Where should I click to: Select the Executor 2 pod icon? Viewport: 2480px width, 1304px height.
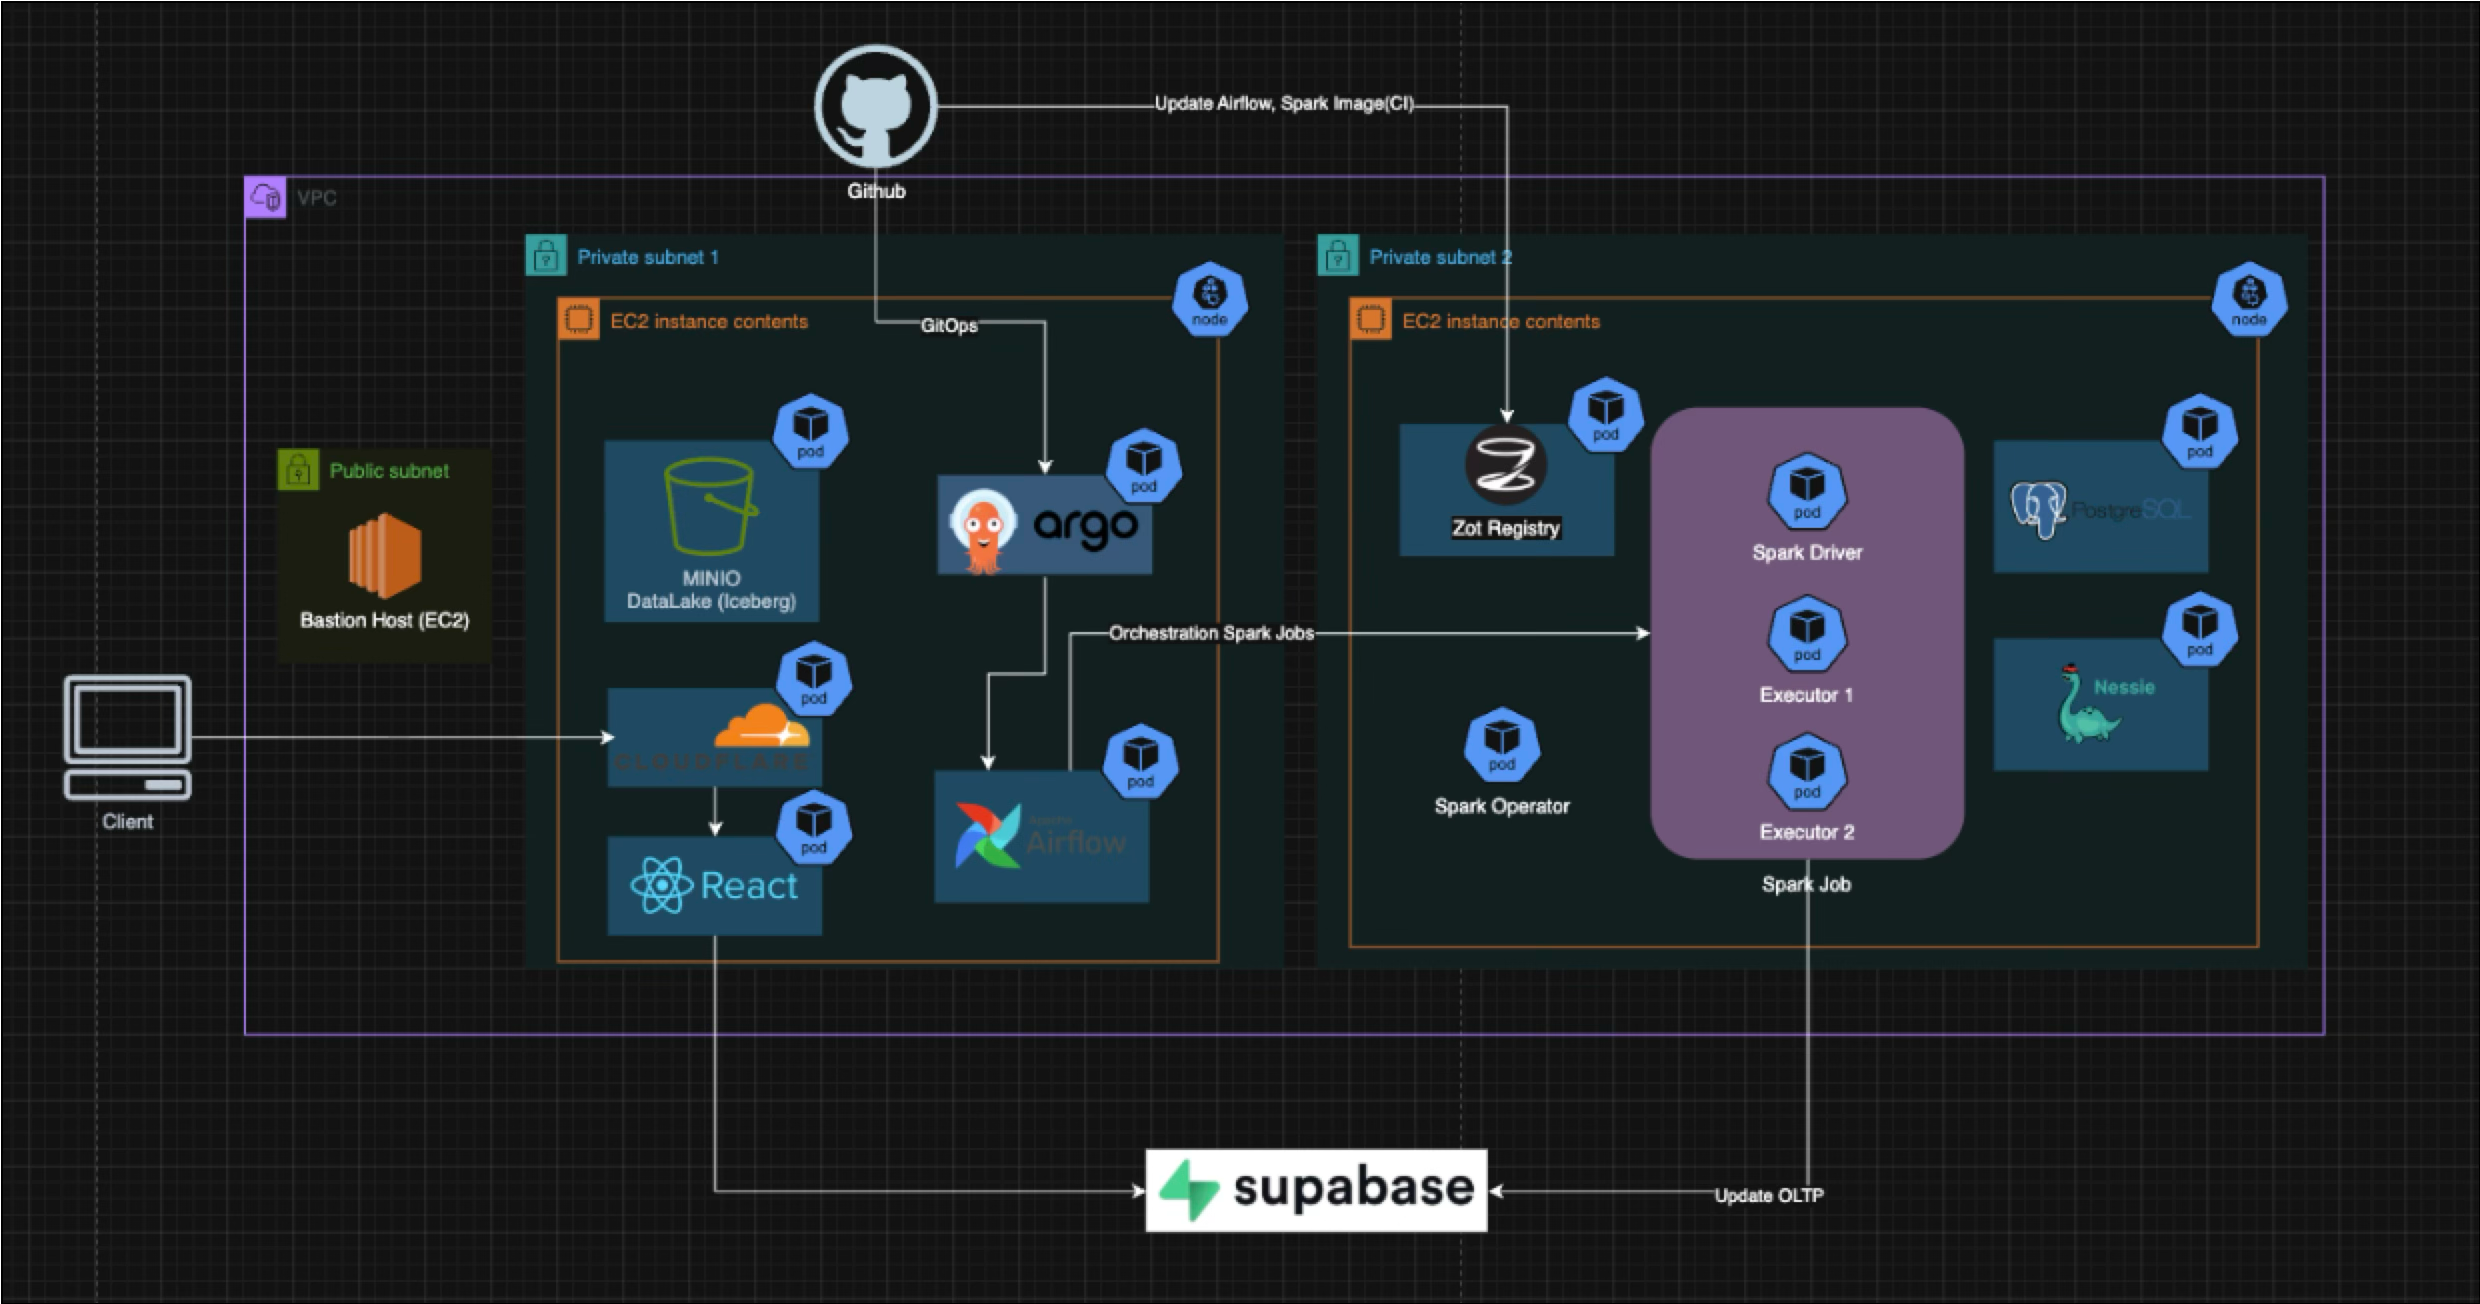pyautogui.click(x=1807, y=772)
